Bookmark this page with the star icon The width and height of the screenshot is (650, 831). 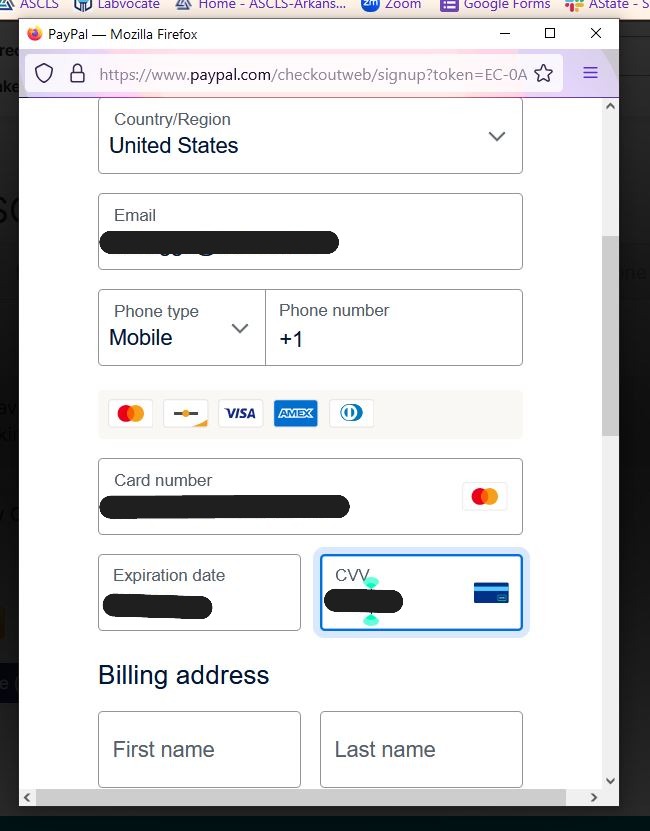click(x=543, y=73)
